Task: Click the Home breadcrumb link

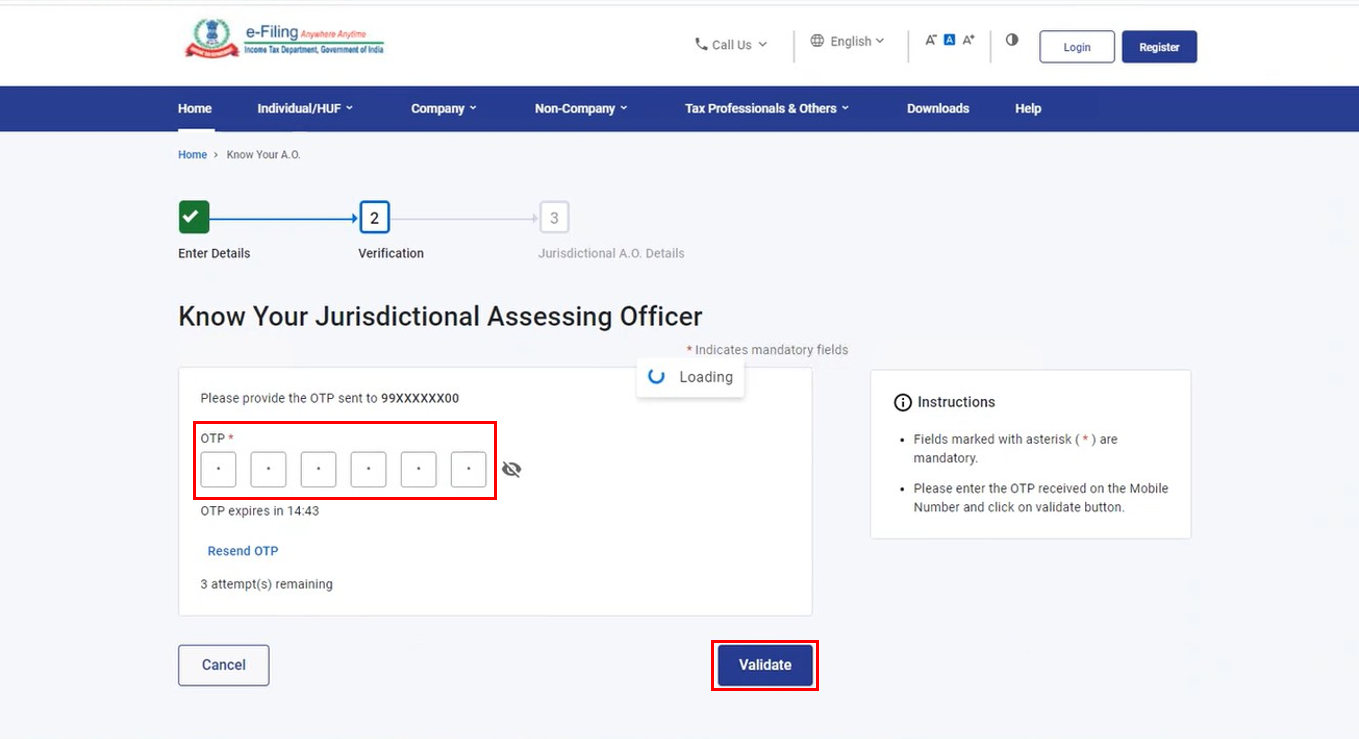Action: click(192, 155)
